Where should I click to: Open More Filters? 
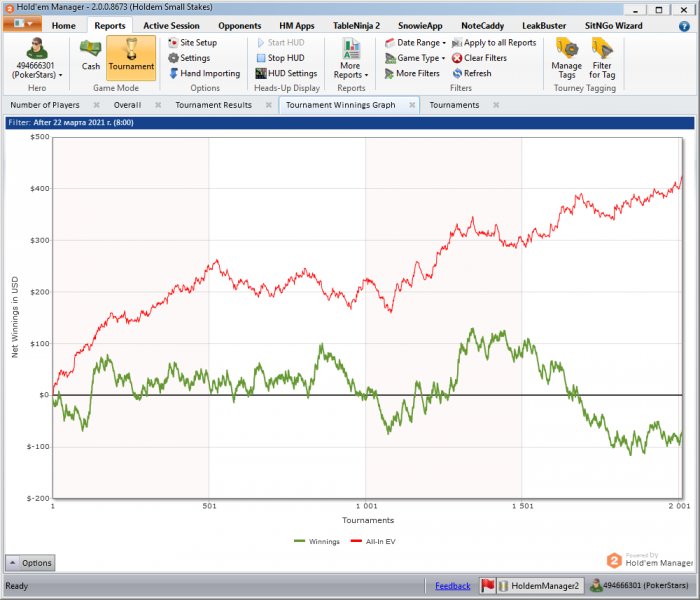(412, 73)
